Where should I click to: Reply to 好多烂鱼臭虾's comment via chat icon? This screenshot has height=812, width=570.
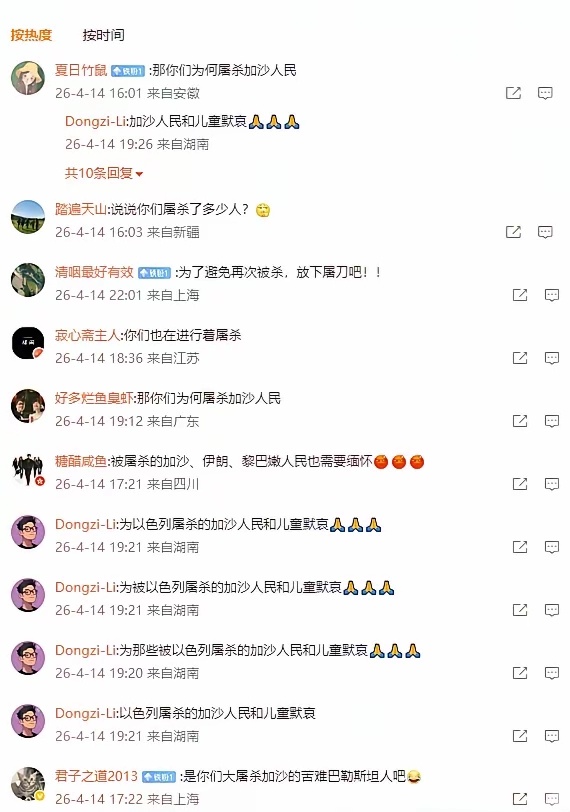pyautogui.click(x=552, y=421)
